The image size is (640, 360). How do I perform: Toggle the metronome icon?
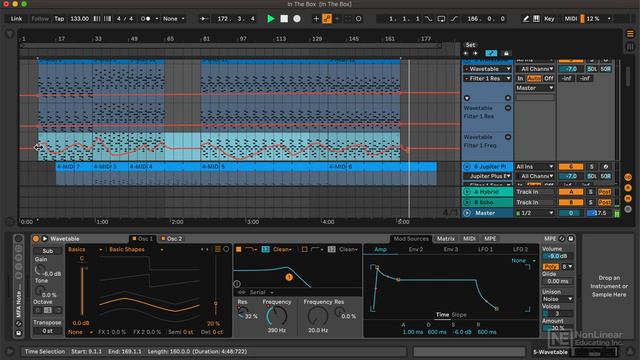pyautogui.click(x=145, y=19)
